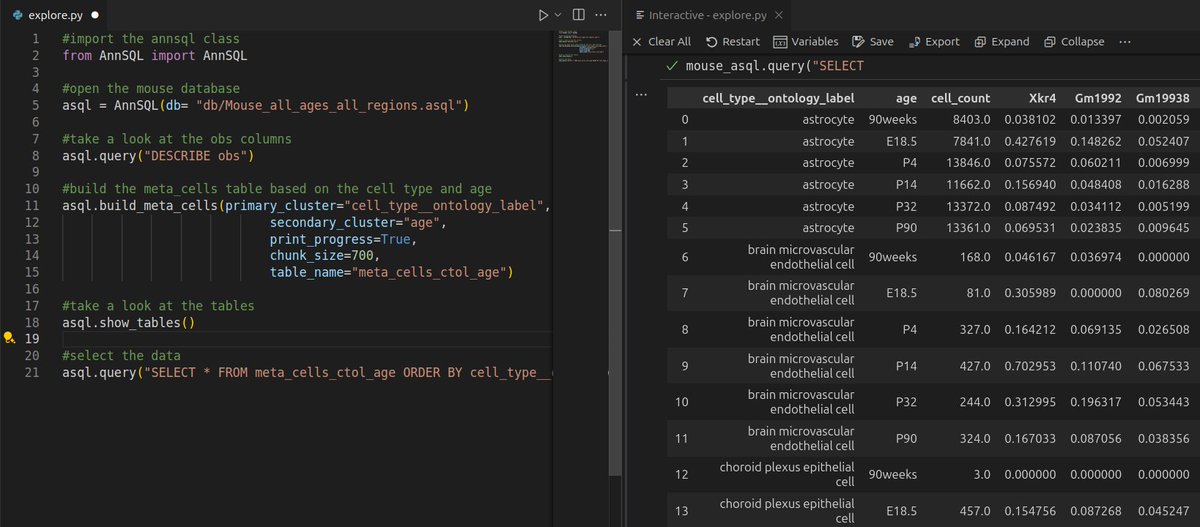Click the Gm19938 column header

point(1162,98)
